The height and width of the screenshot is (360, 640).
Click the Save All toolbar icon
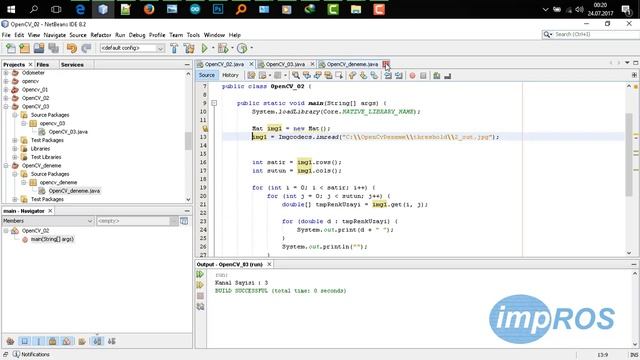click(53, 48)
